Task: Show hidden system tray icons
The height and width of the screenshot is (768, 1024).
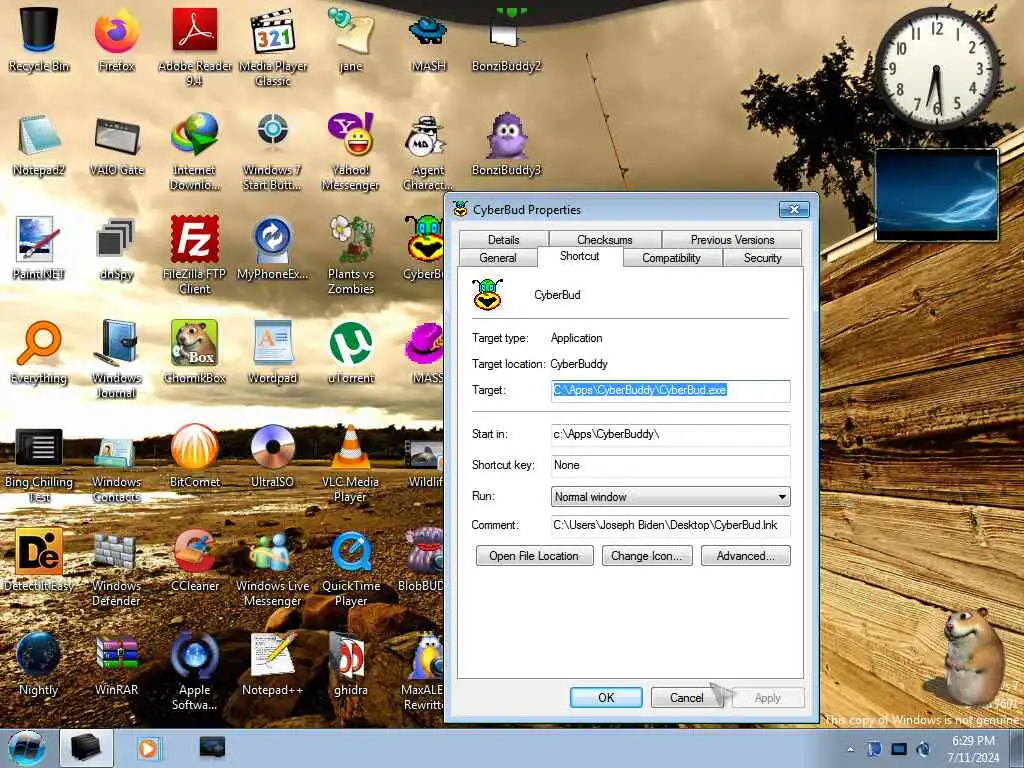Action: [x=850, y=750]
